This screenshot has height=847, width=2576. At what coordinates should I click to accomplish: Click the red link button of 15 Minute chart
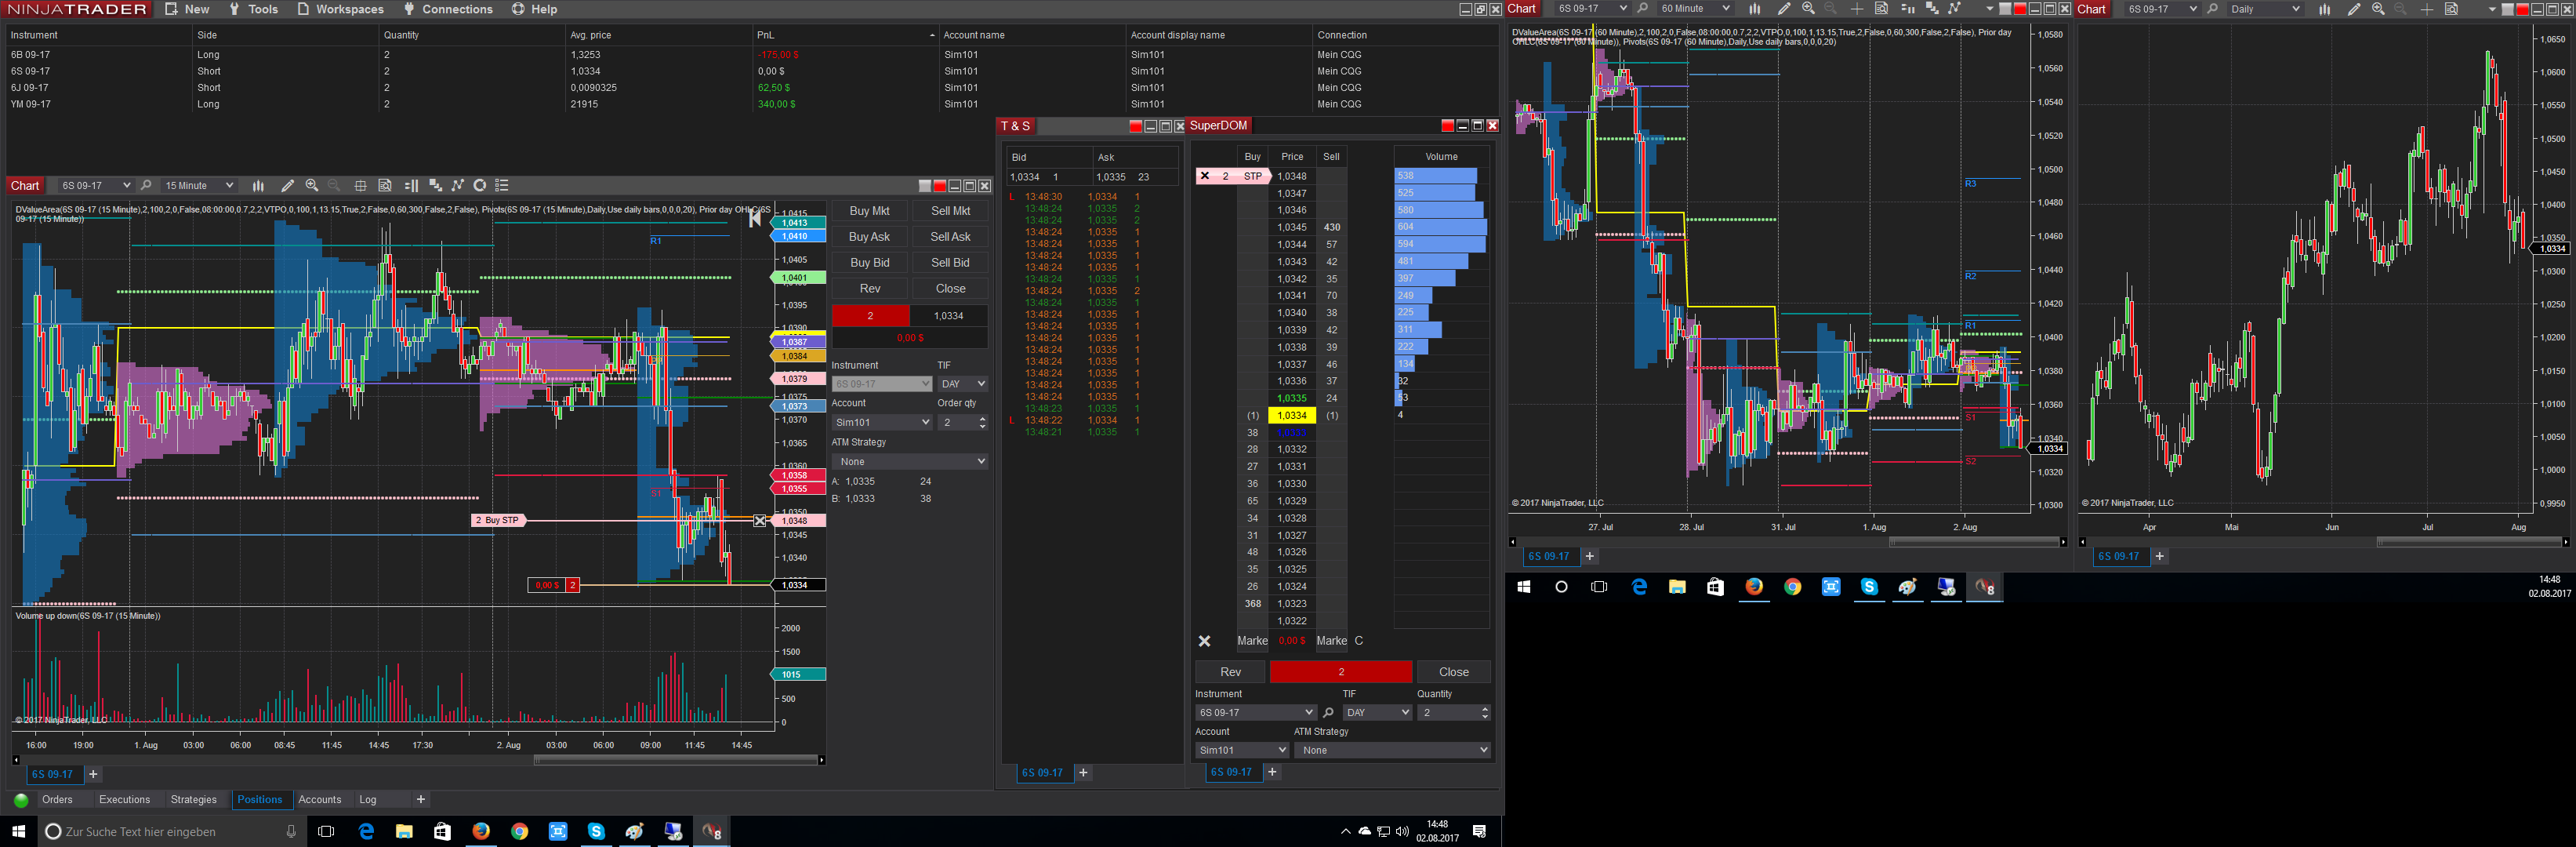(939, 186)
